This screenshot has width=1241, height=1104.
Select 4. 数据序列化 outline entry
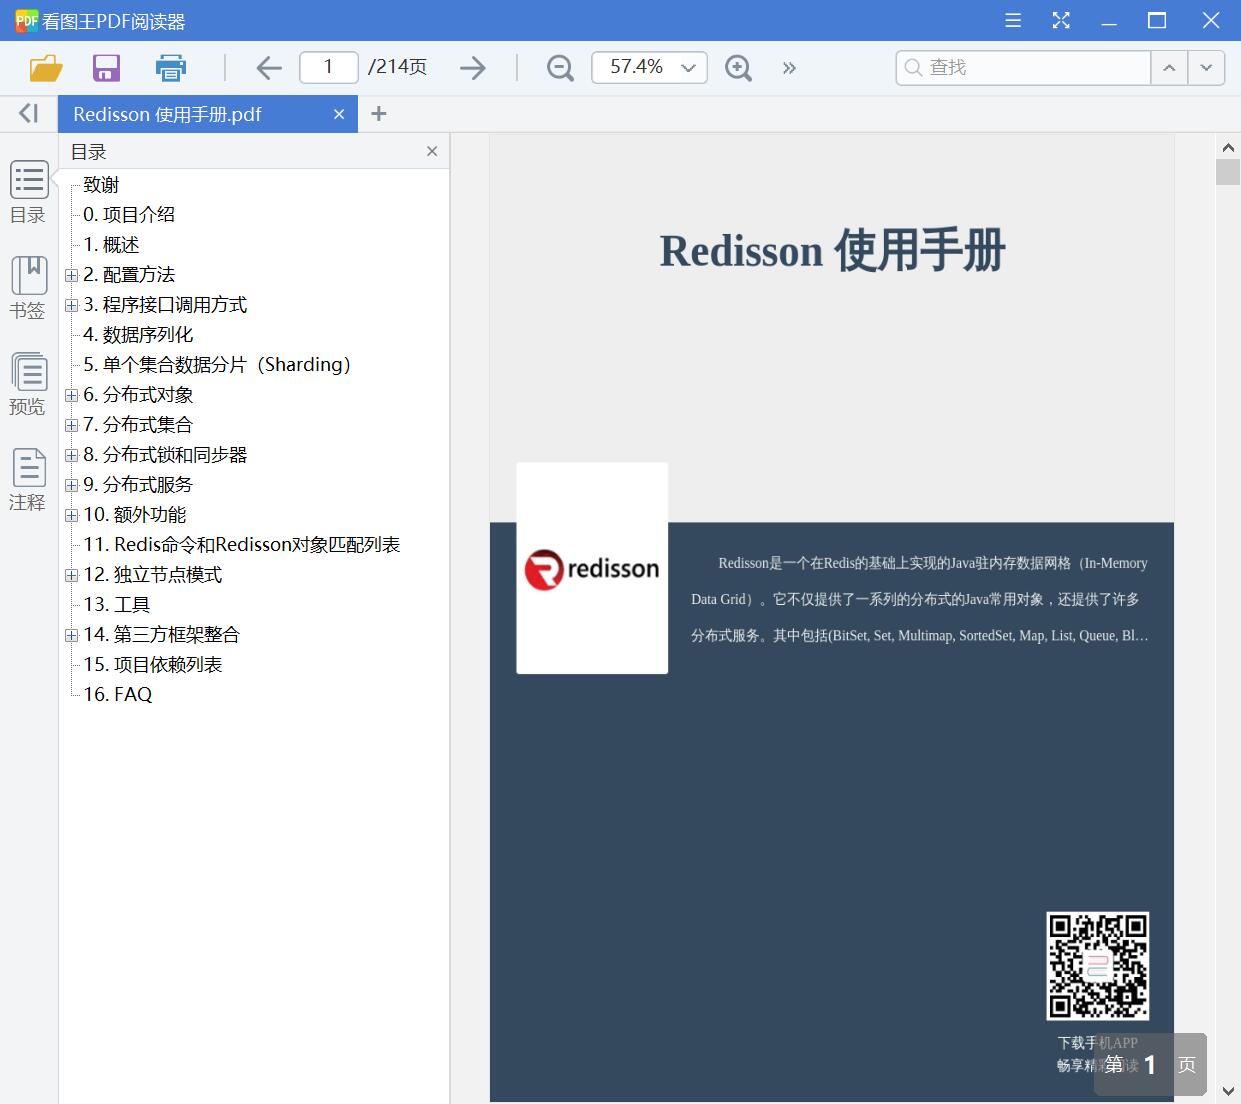click(138, 335)
